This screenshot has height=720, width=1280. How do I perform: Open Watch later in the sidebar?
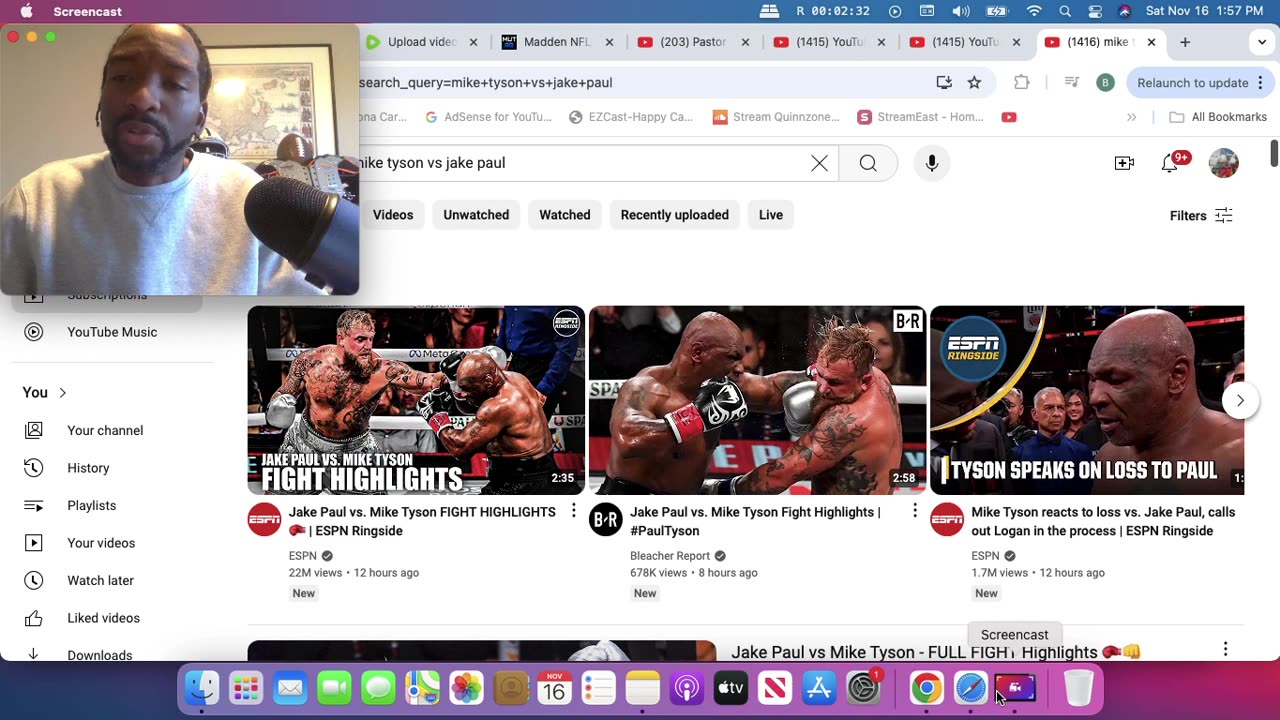[x=107, y=580]
